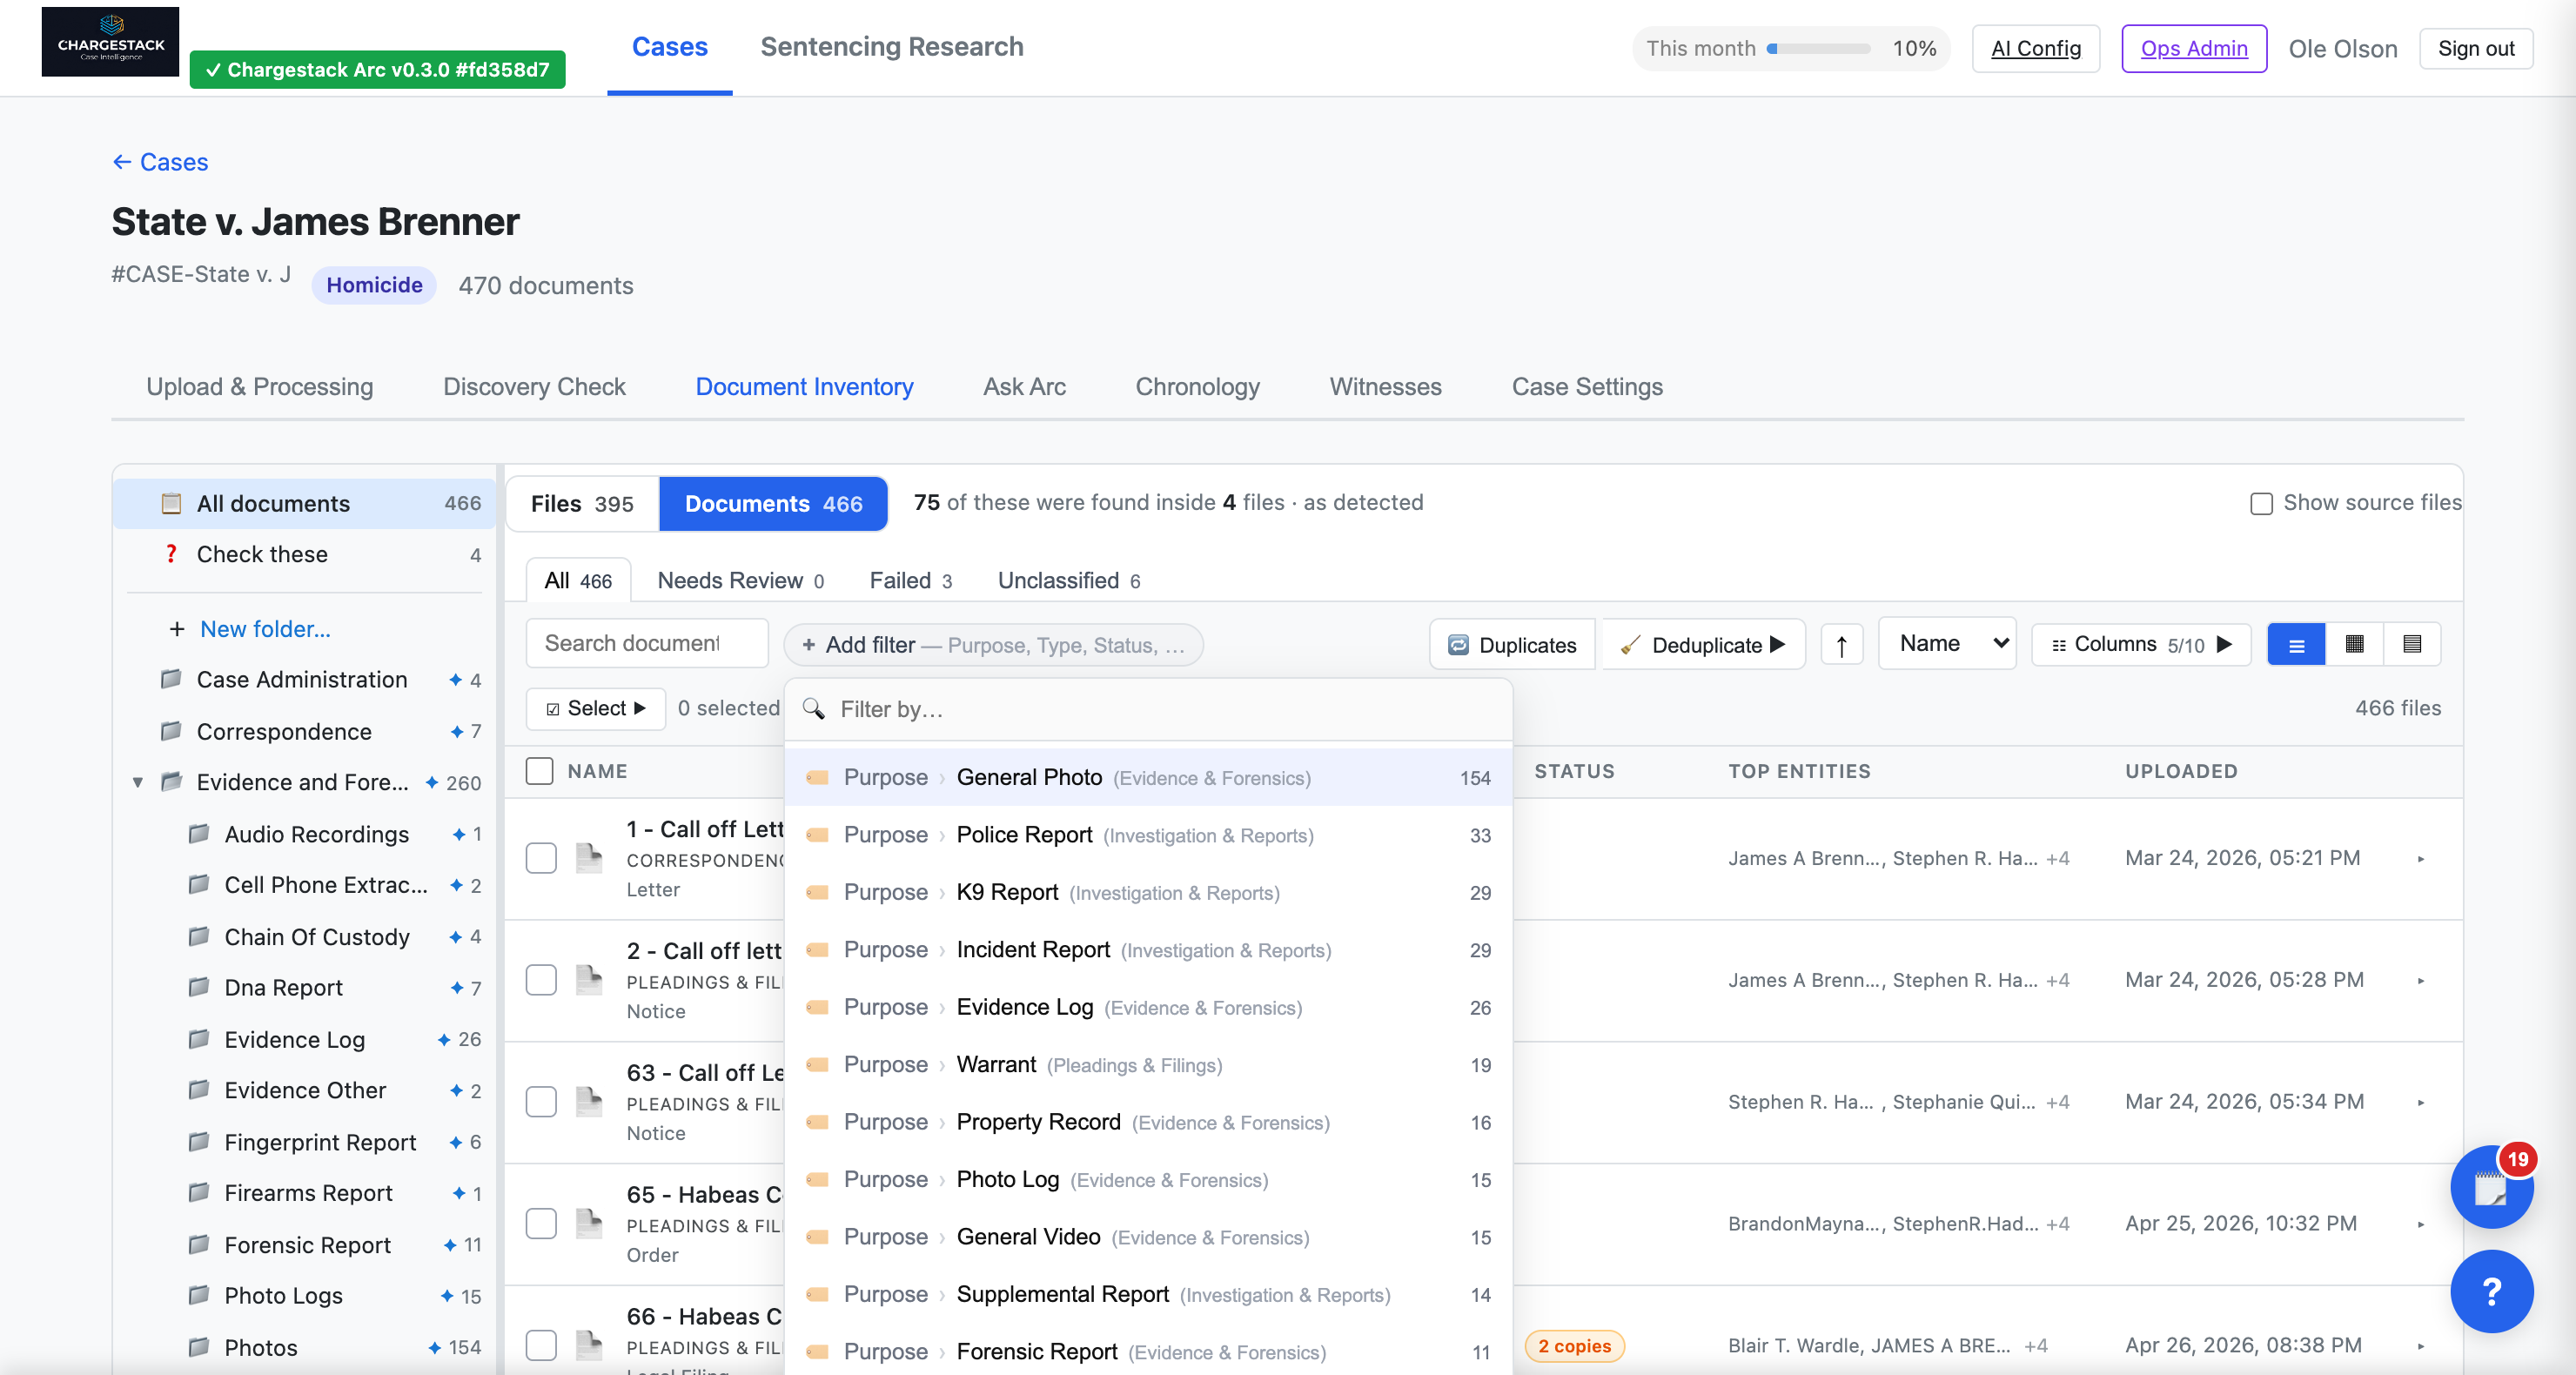The width and height of the screenshot is (2576, 1375).
Task: Expand row options for 2 - Call off letter
Action: pos(2420,980)
